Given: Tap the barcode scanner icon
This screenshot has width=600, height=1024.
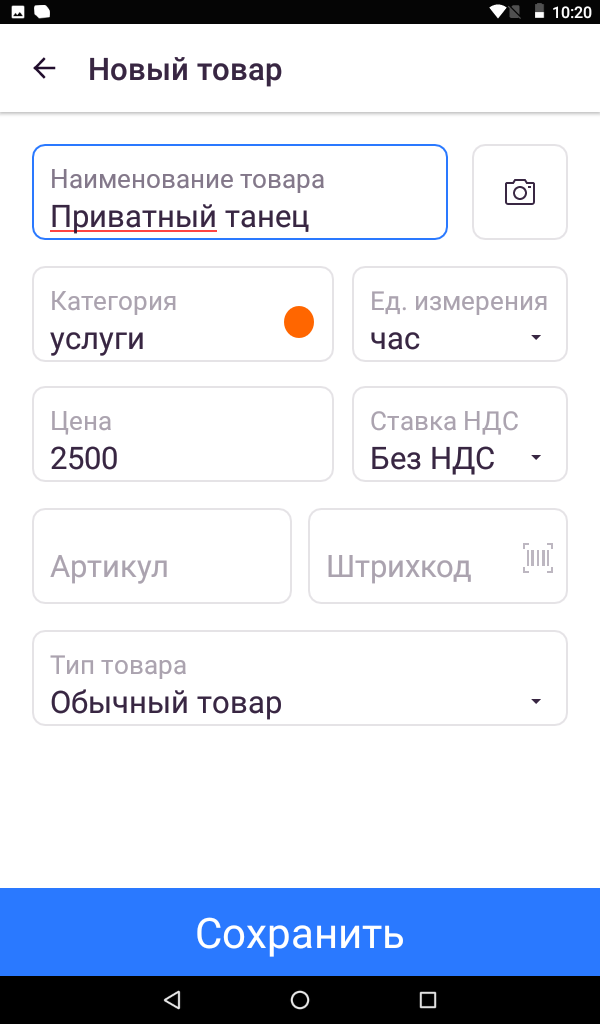Looking at the screenshot, I should coord(538,557).
